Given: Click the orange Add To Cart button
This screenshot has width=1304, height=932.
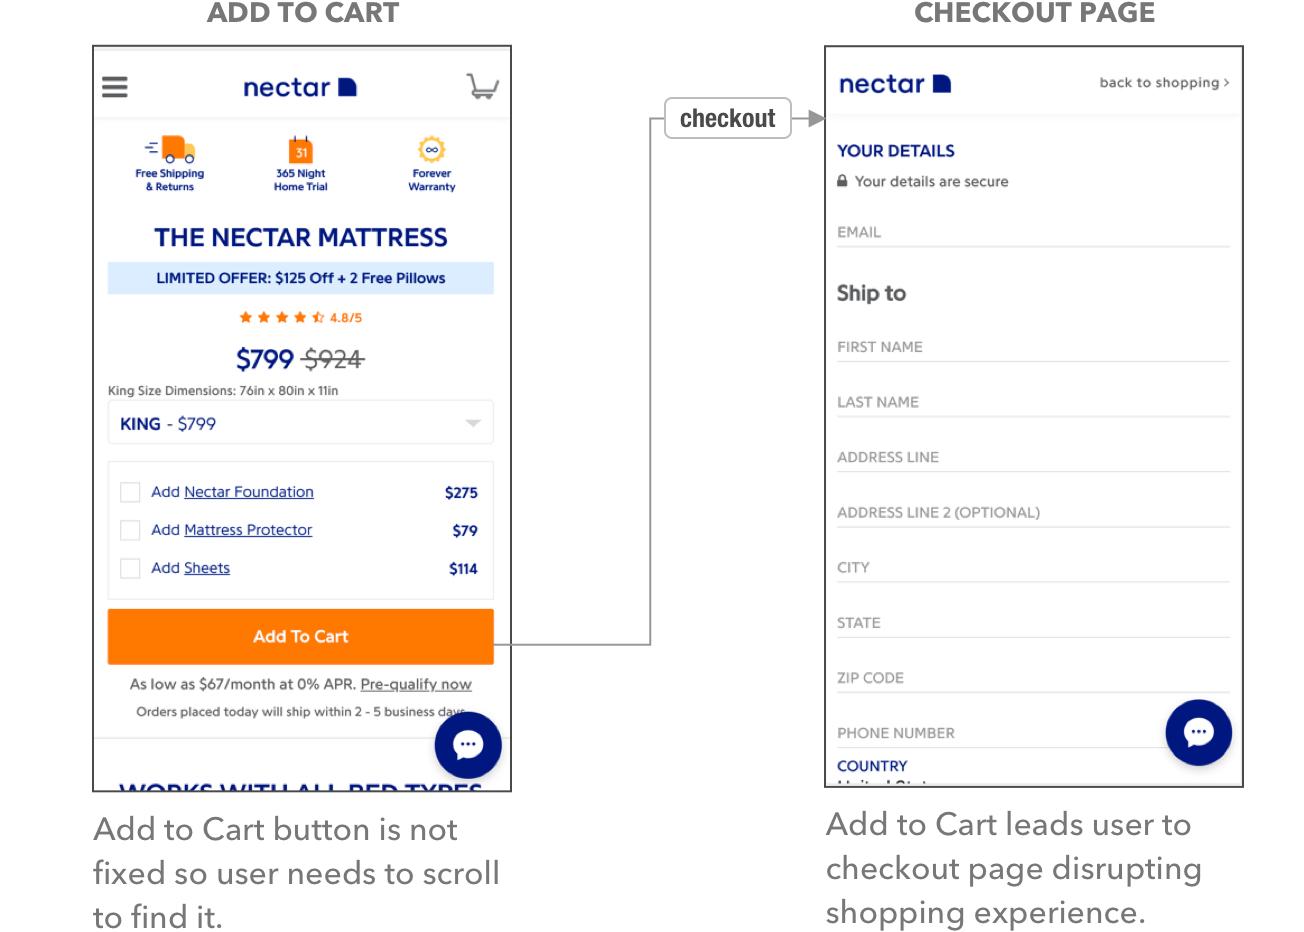Looking at the screenshot, I should 300,636.
